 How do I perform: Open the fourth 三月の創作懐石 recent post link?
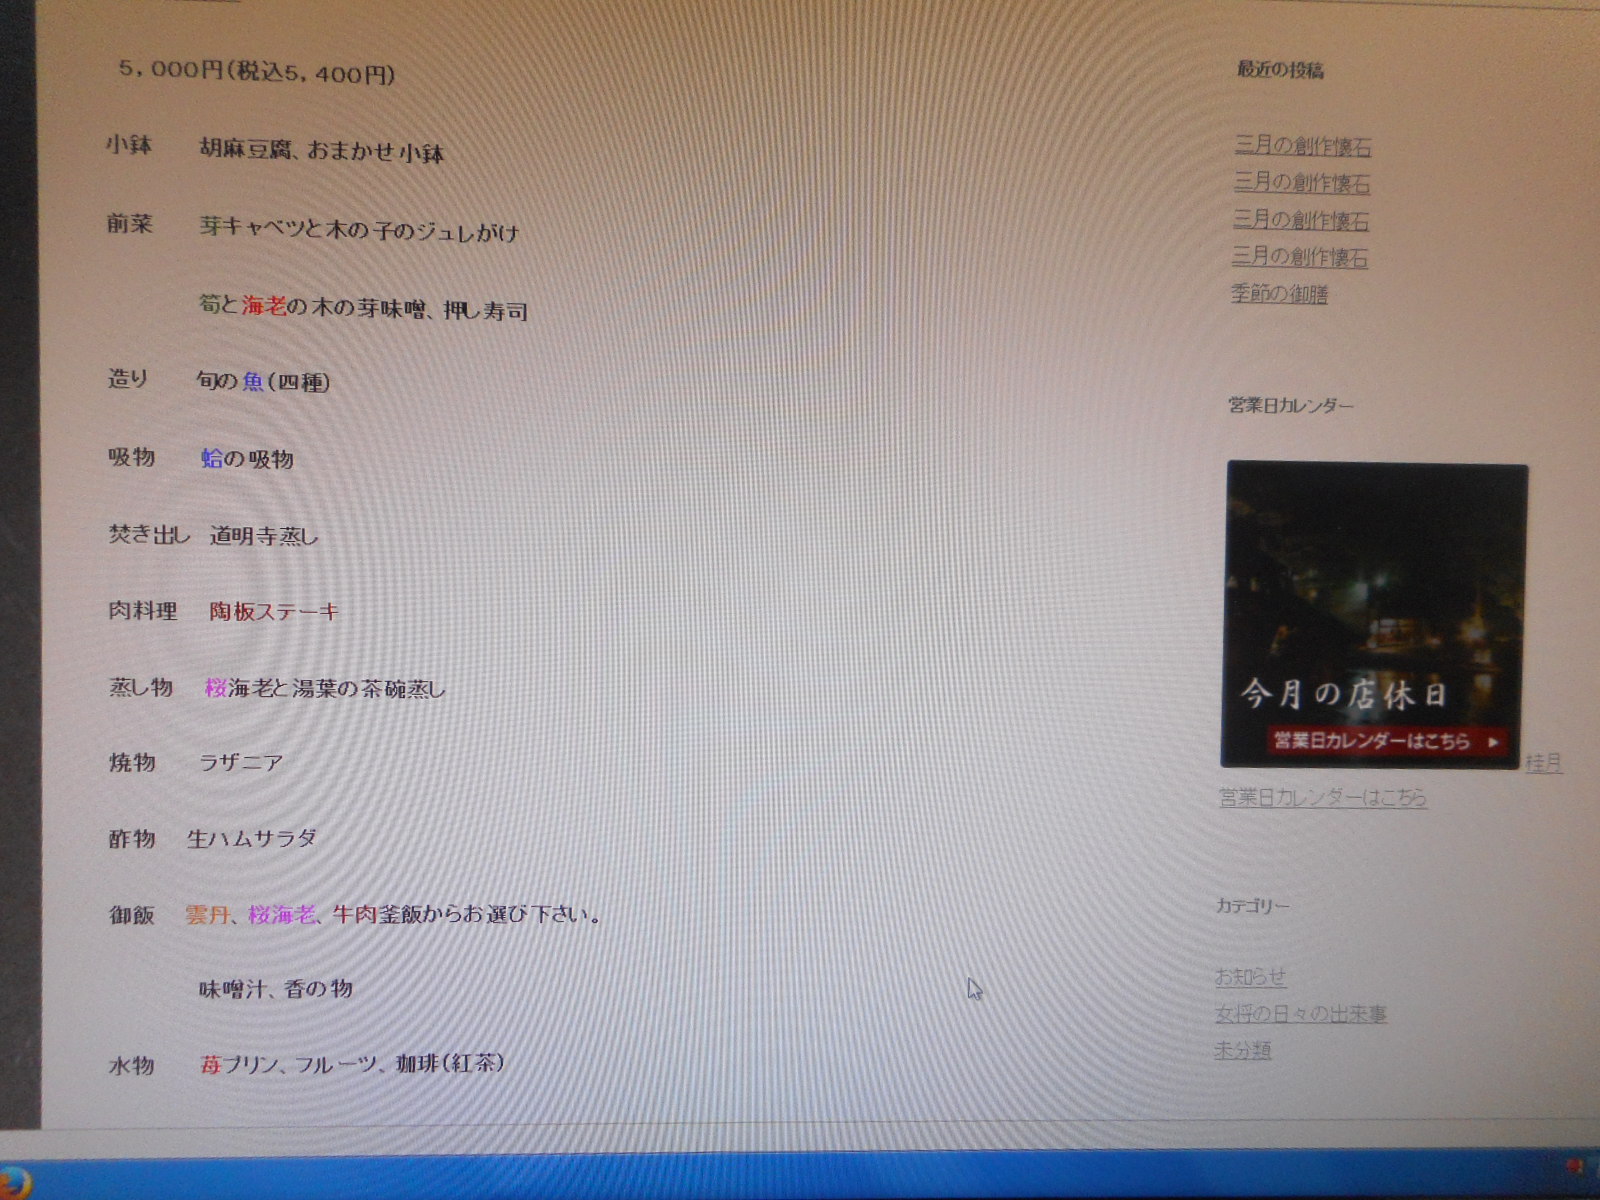click(x=1299, y=257)
